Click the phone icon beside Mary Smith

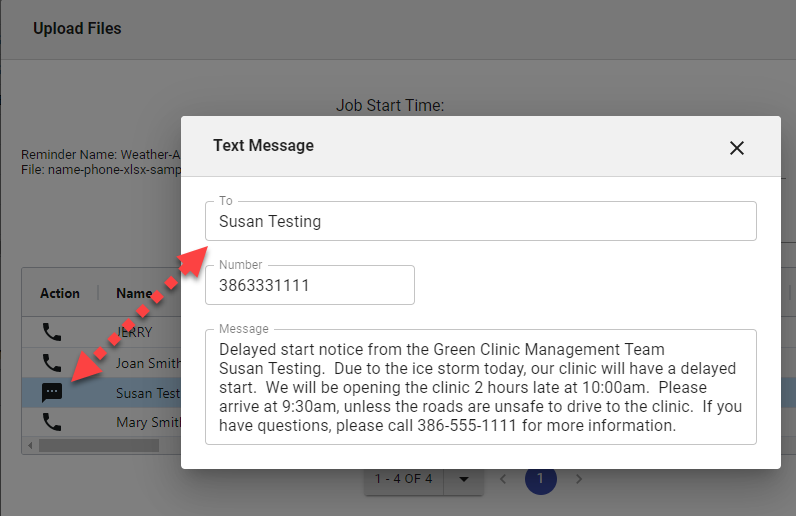(x=52, y=422)
